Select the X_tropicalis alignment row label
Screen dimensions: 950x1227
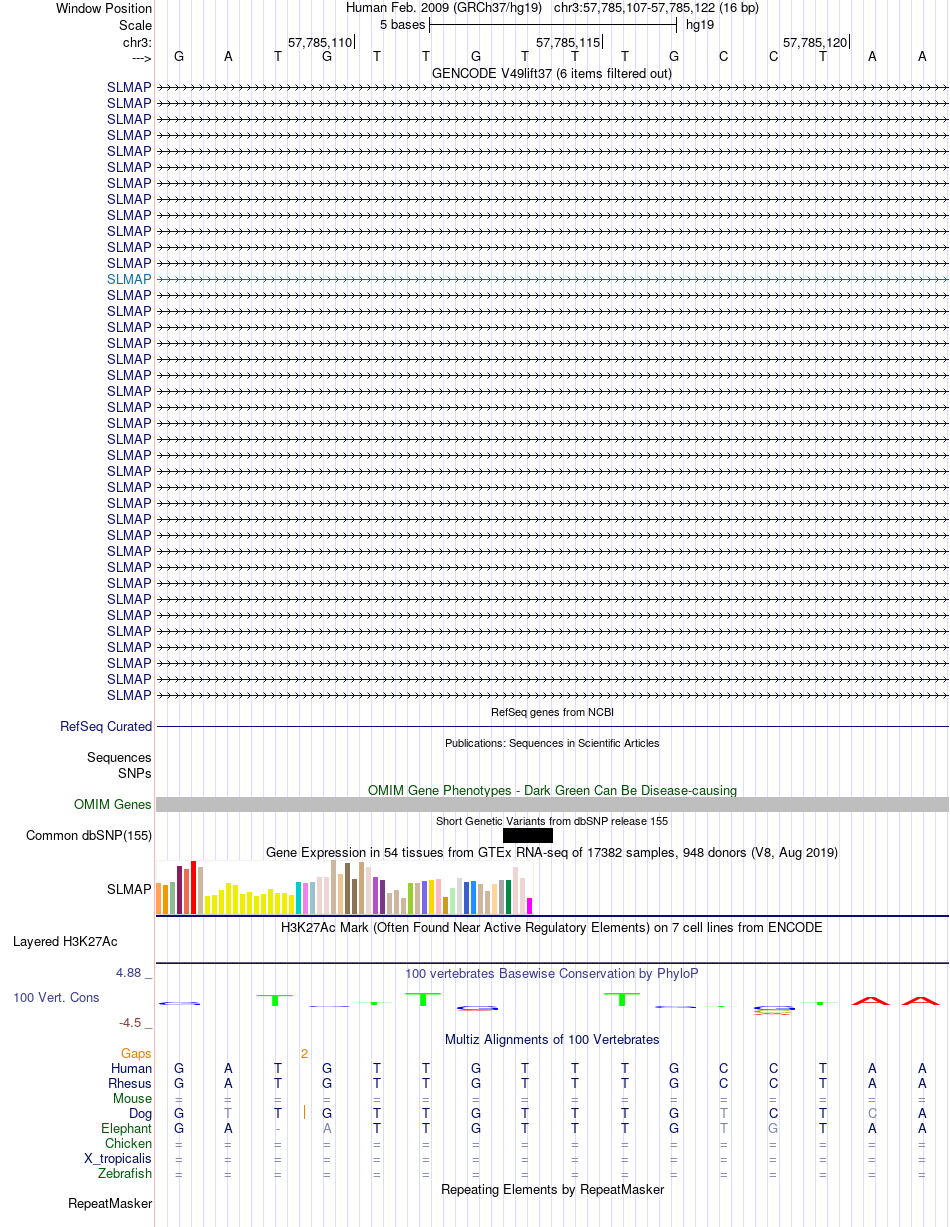(118, 1158)
